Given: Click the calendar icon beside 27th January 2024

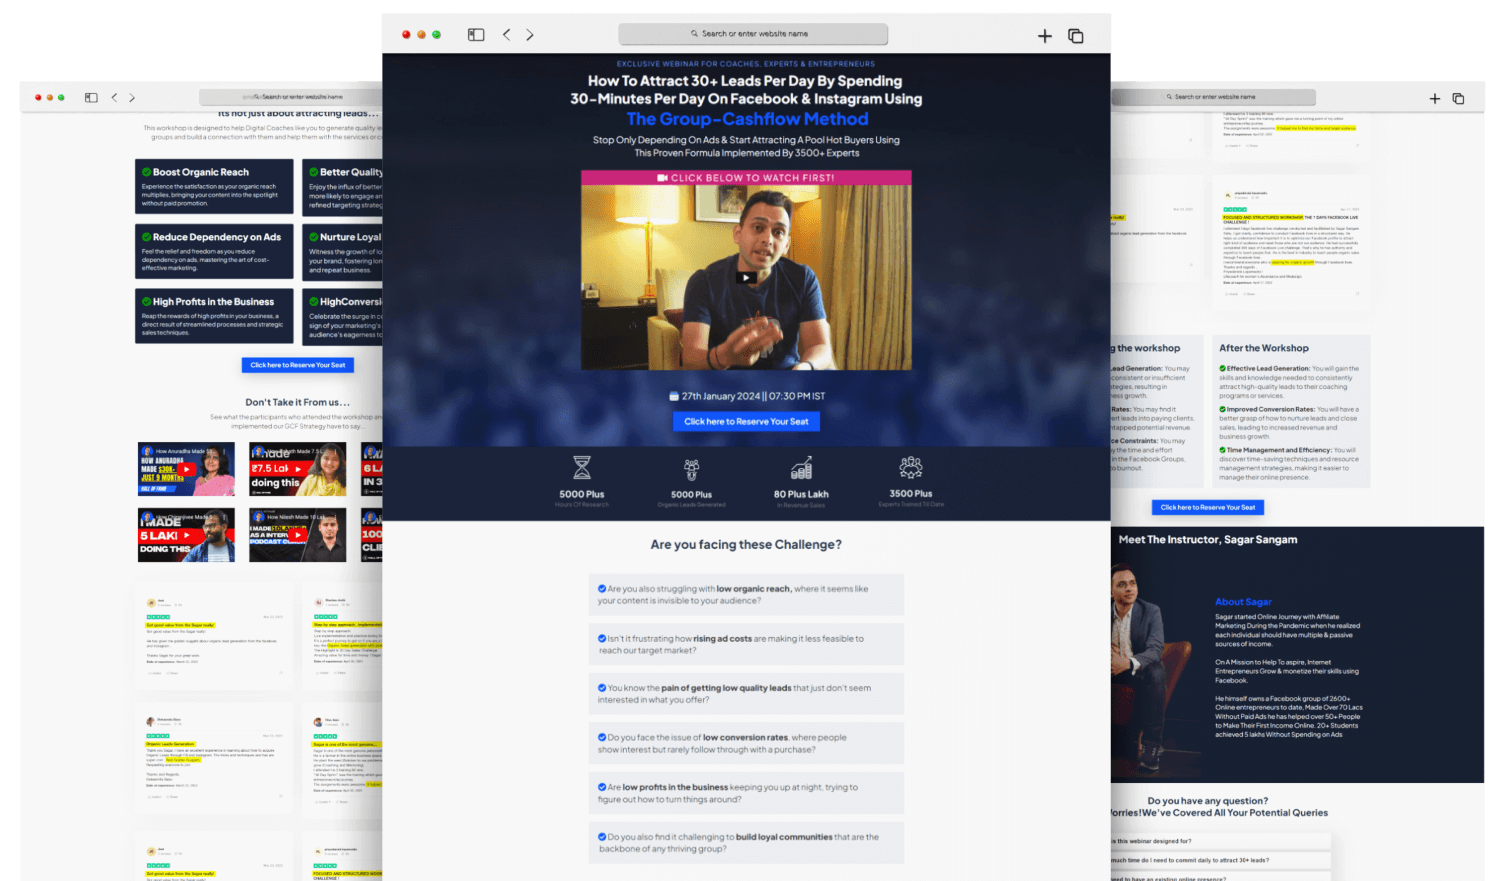Looking at the screenshot, I should tap(674, 396).
